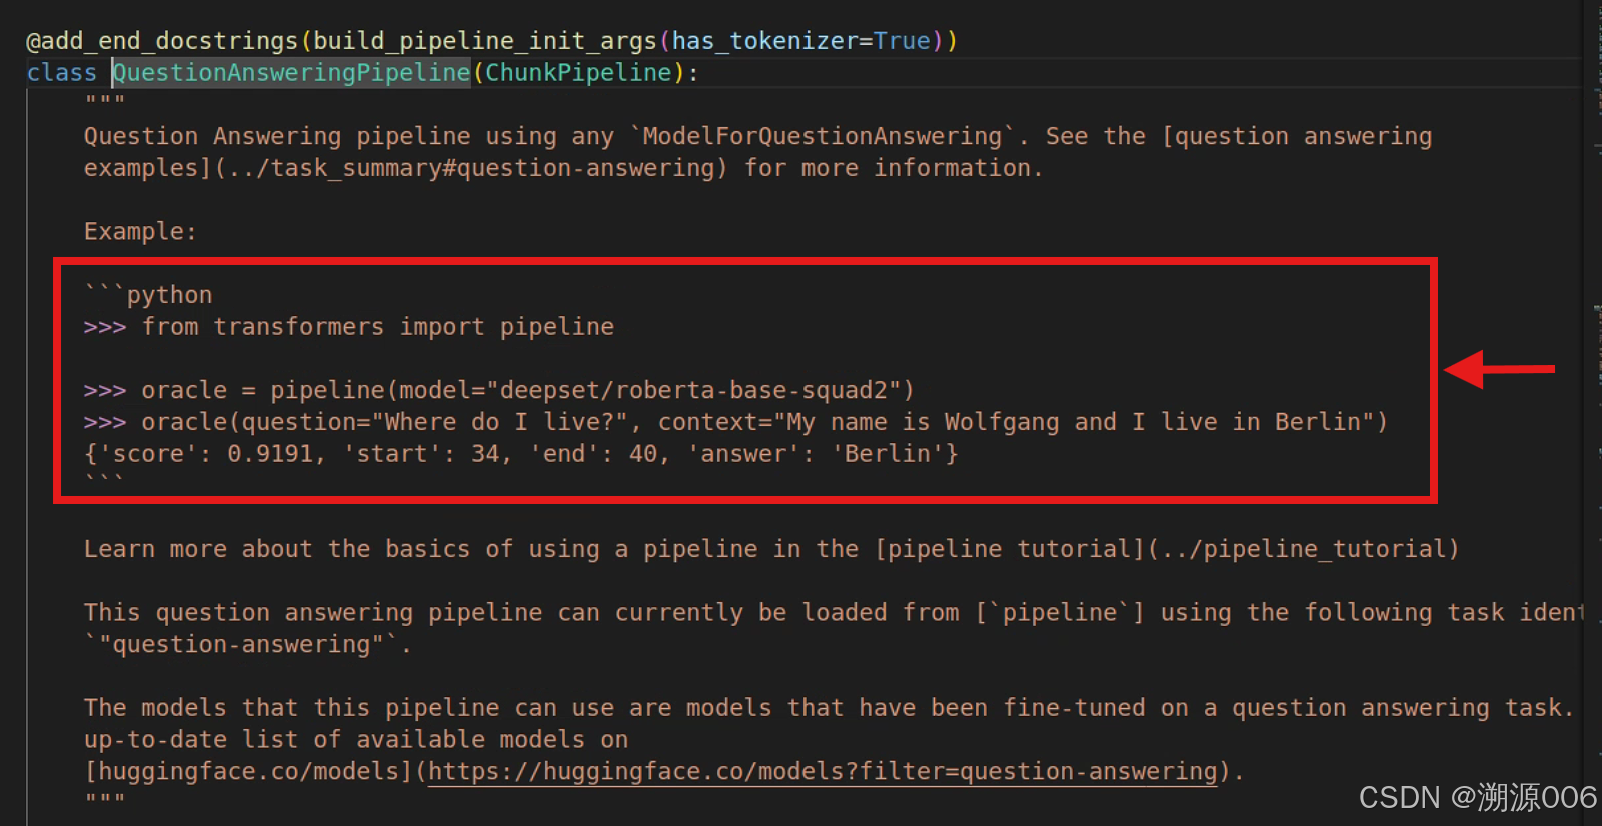The height and width of the screenshot is (826, 1602).
Task: Click build_pipeline_init_args function call
Action: point(485,41)
